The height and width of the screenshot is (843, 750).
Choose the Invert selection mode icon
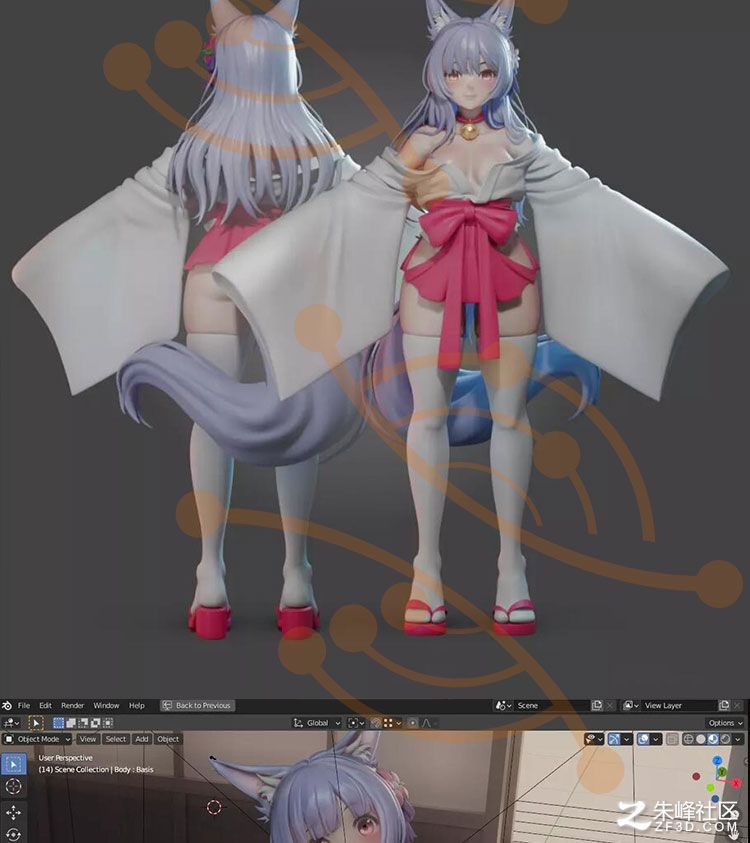[x=96, y=723]
